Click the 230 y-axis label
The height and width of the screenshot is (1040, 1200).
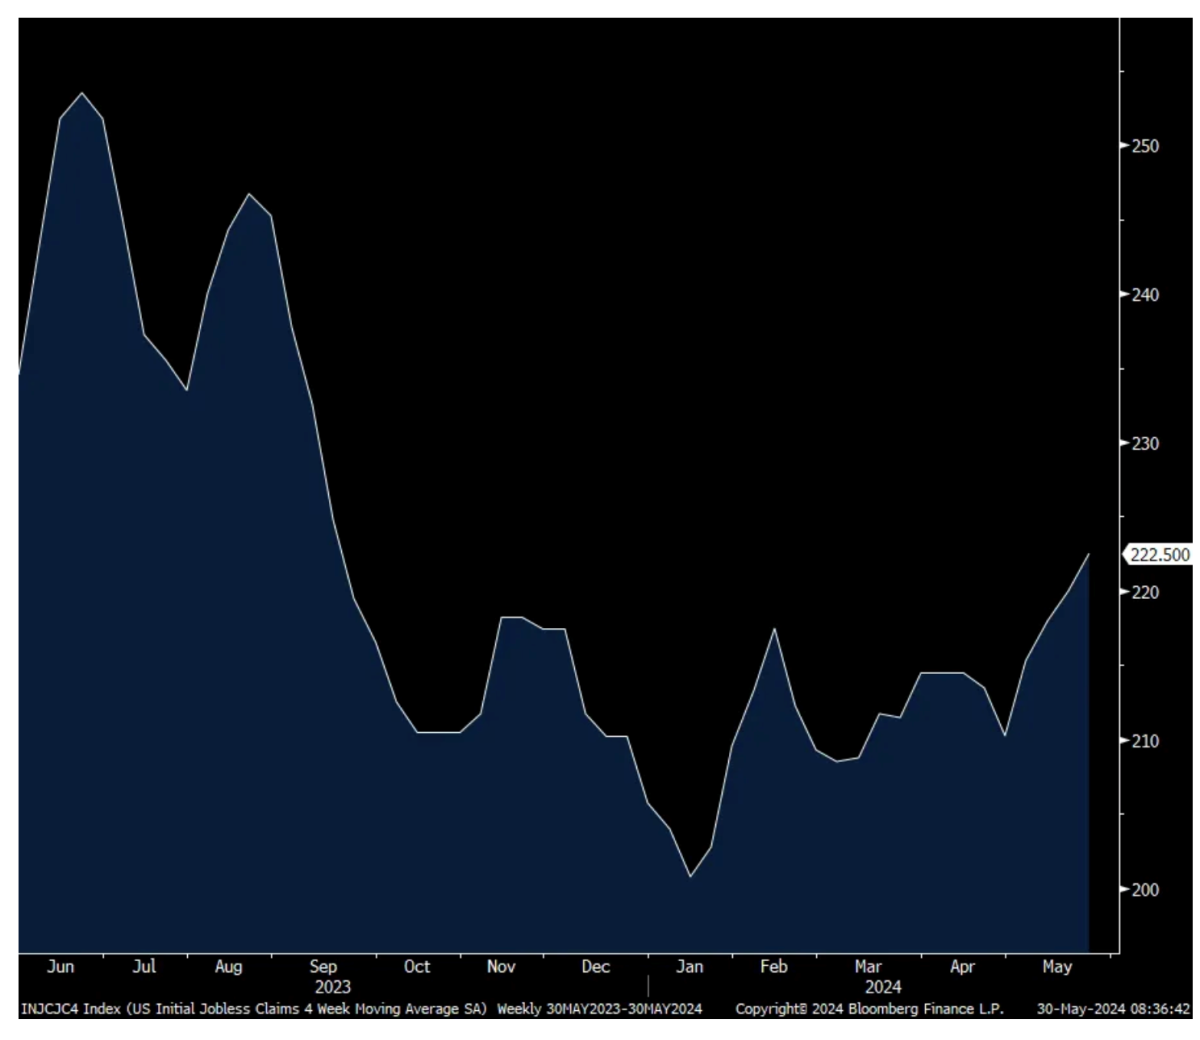point(1145,443)
